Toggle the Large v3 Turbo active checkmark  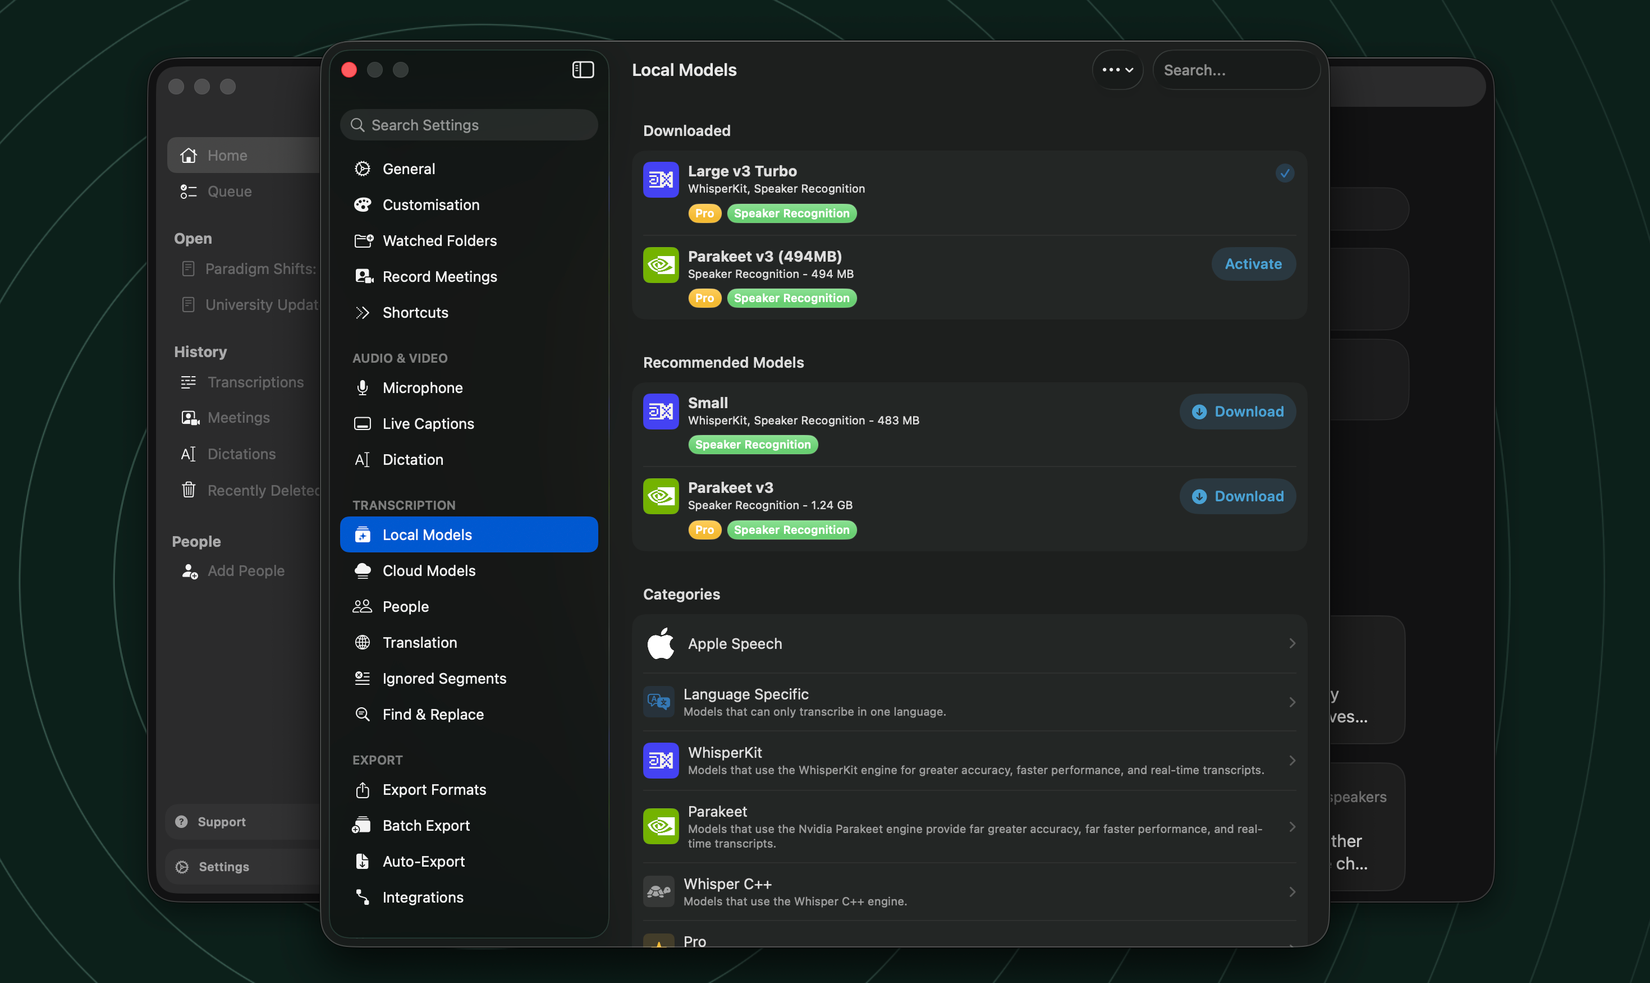coord(1285,173)
